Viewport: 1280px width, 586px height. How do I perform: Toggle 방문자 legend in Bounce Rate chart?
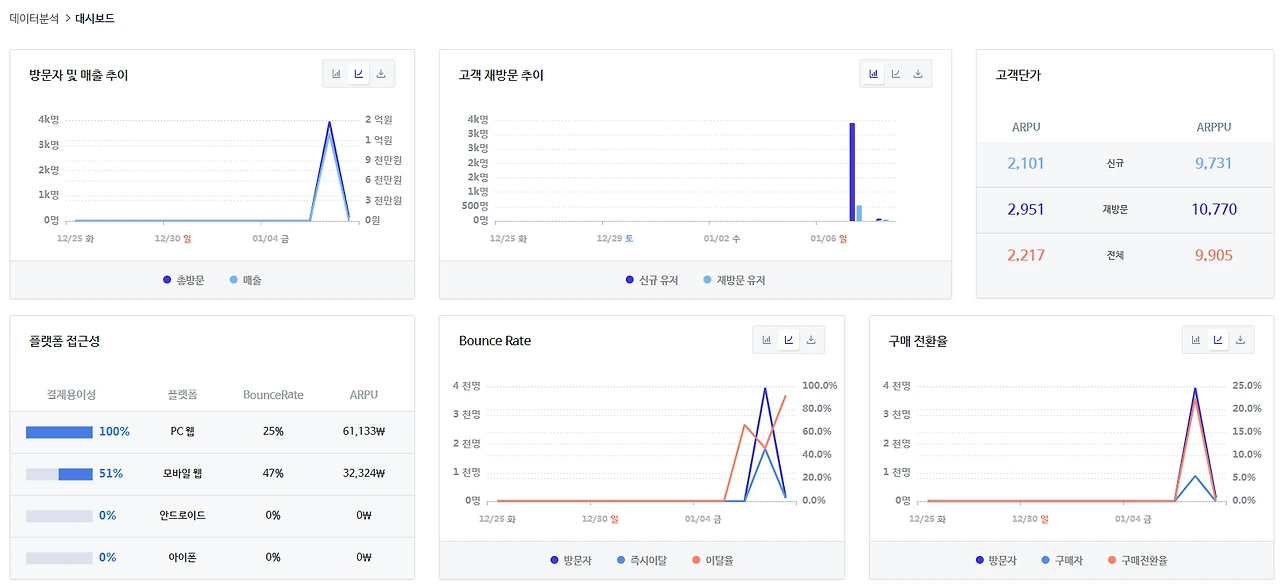570,561
